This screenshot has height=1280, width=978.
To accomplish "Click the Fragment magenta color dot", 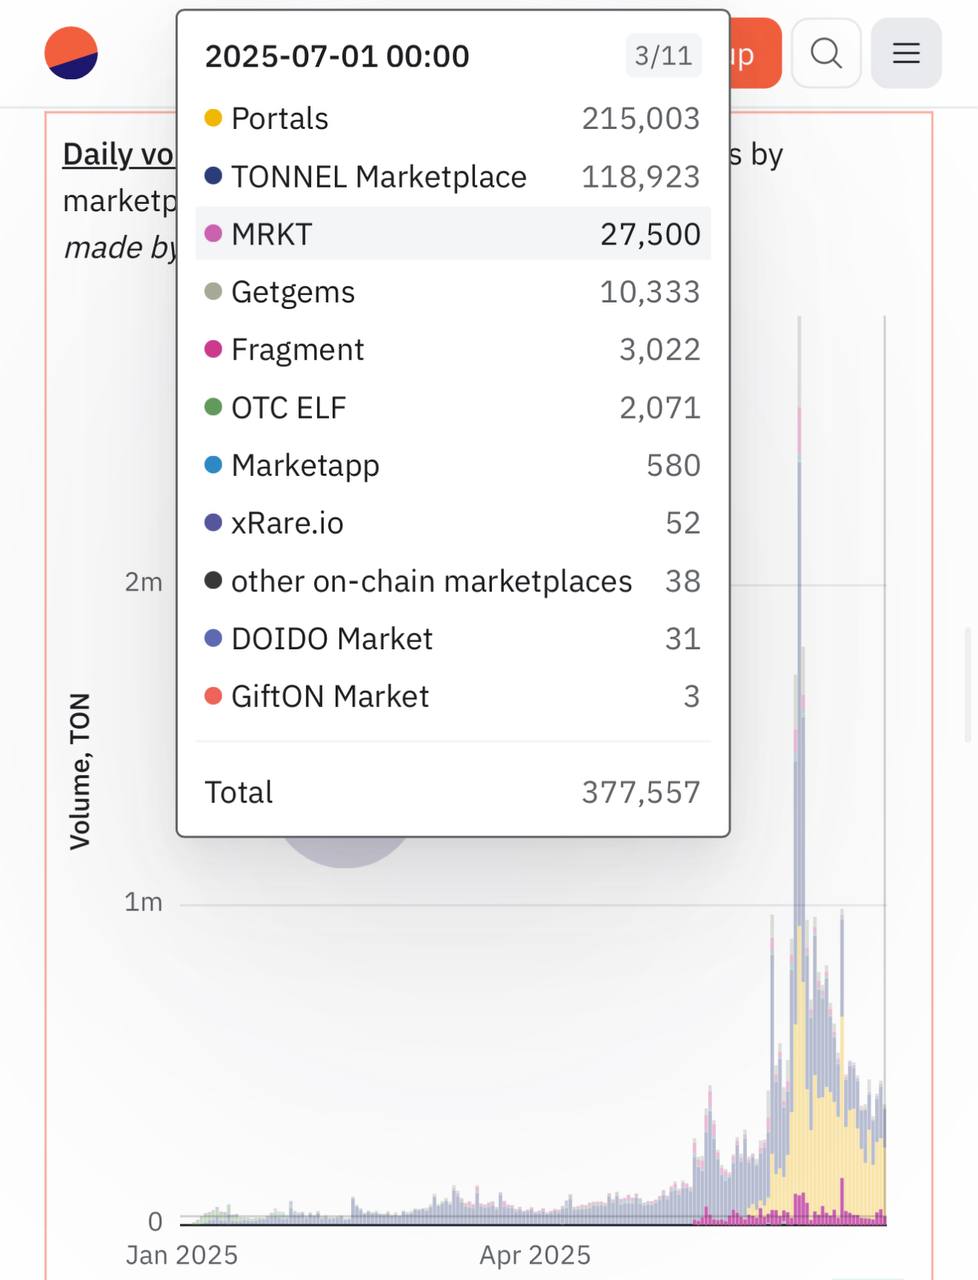I will 213,349.
